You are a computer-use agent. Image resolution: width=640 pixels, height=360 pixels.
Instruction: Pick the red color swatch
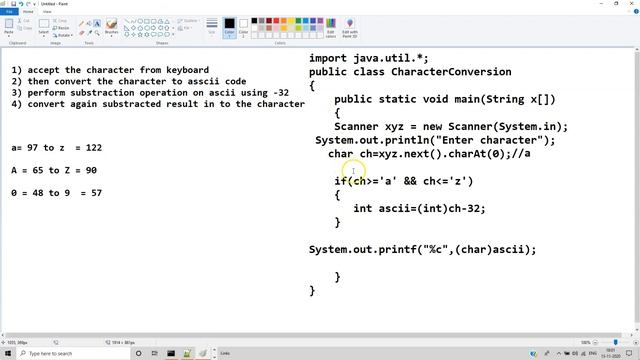[276, 21]
